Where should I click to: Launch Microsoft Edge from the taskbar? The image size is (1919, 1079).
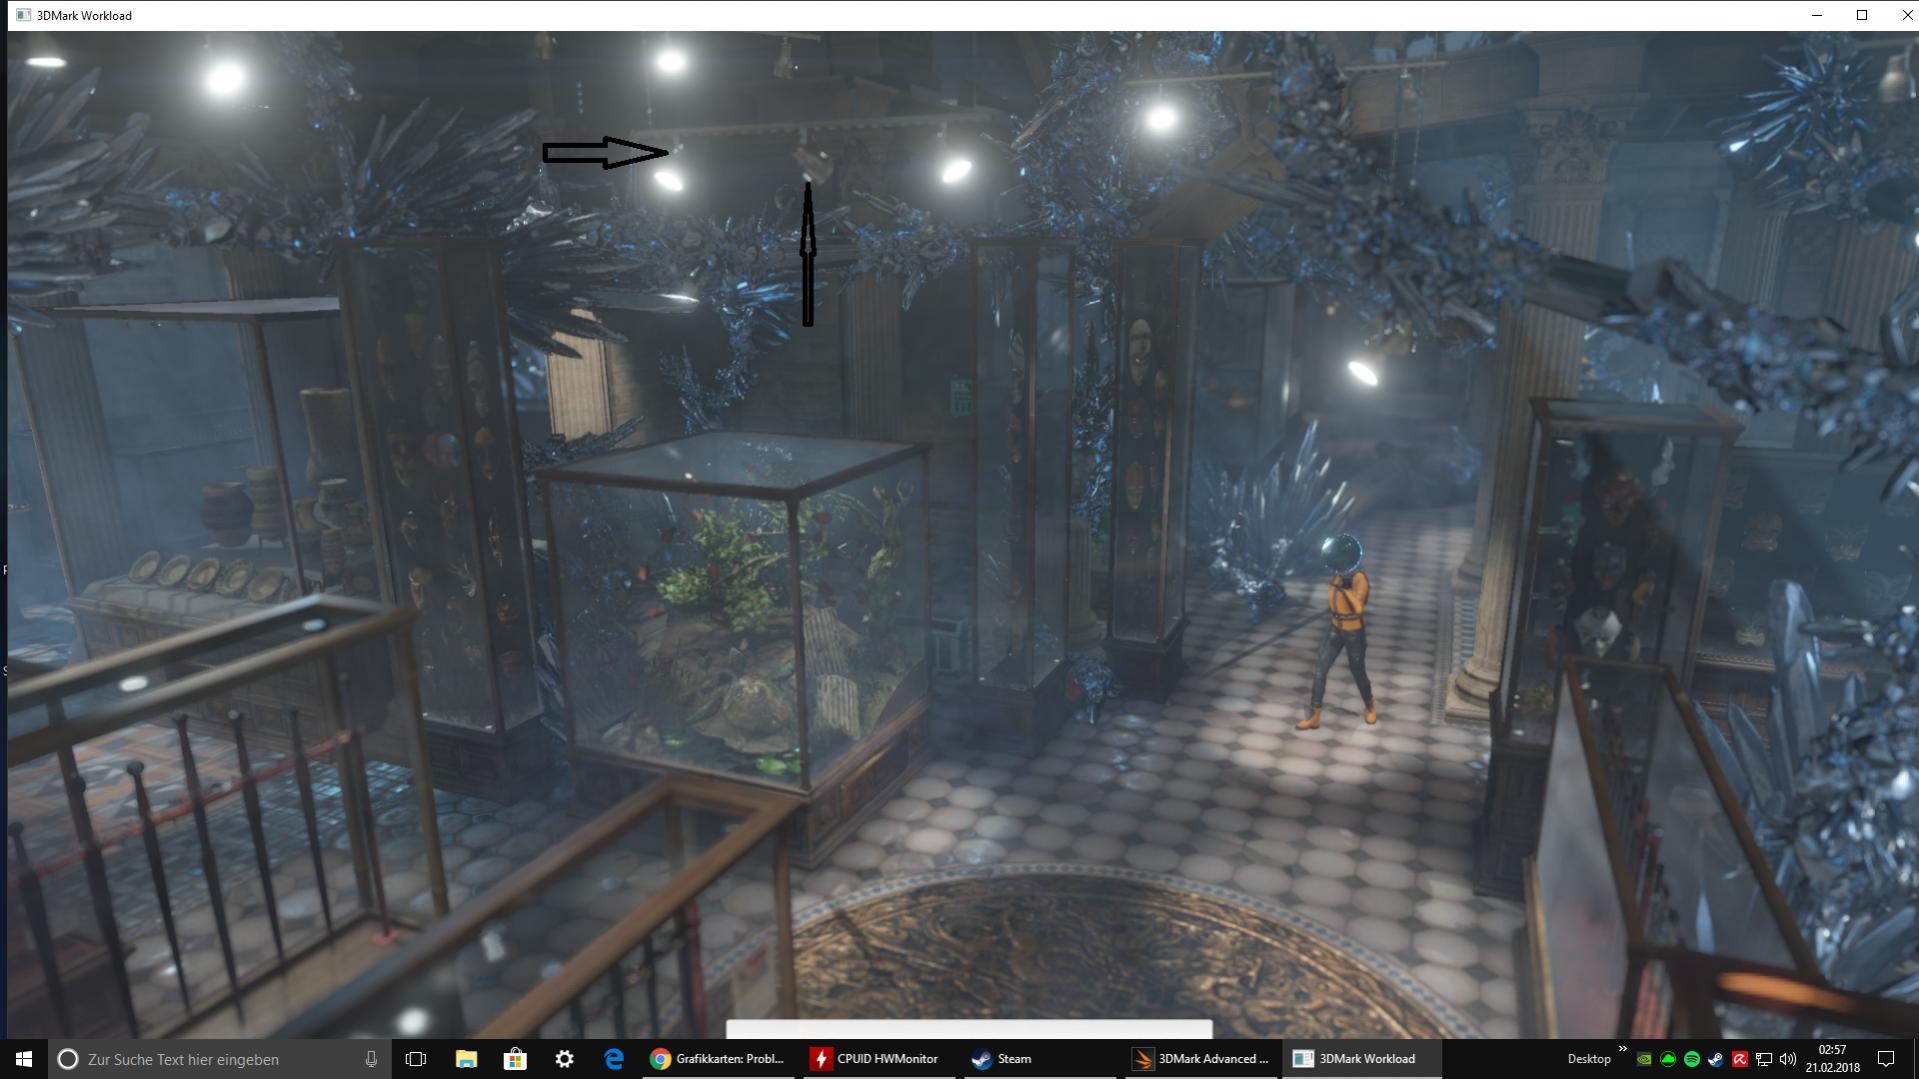point(613,1059)
